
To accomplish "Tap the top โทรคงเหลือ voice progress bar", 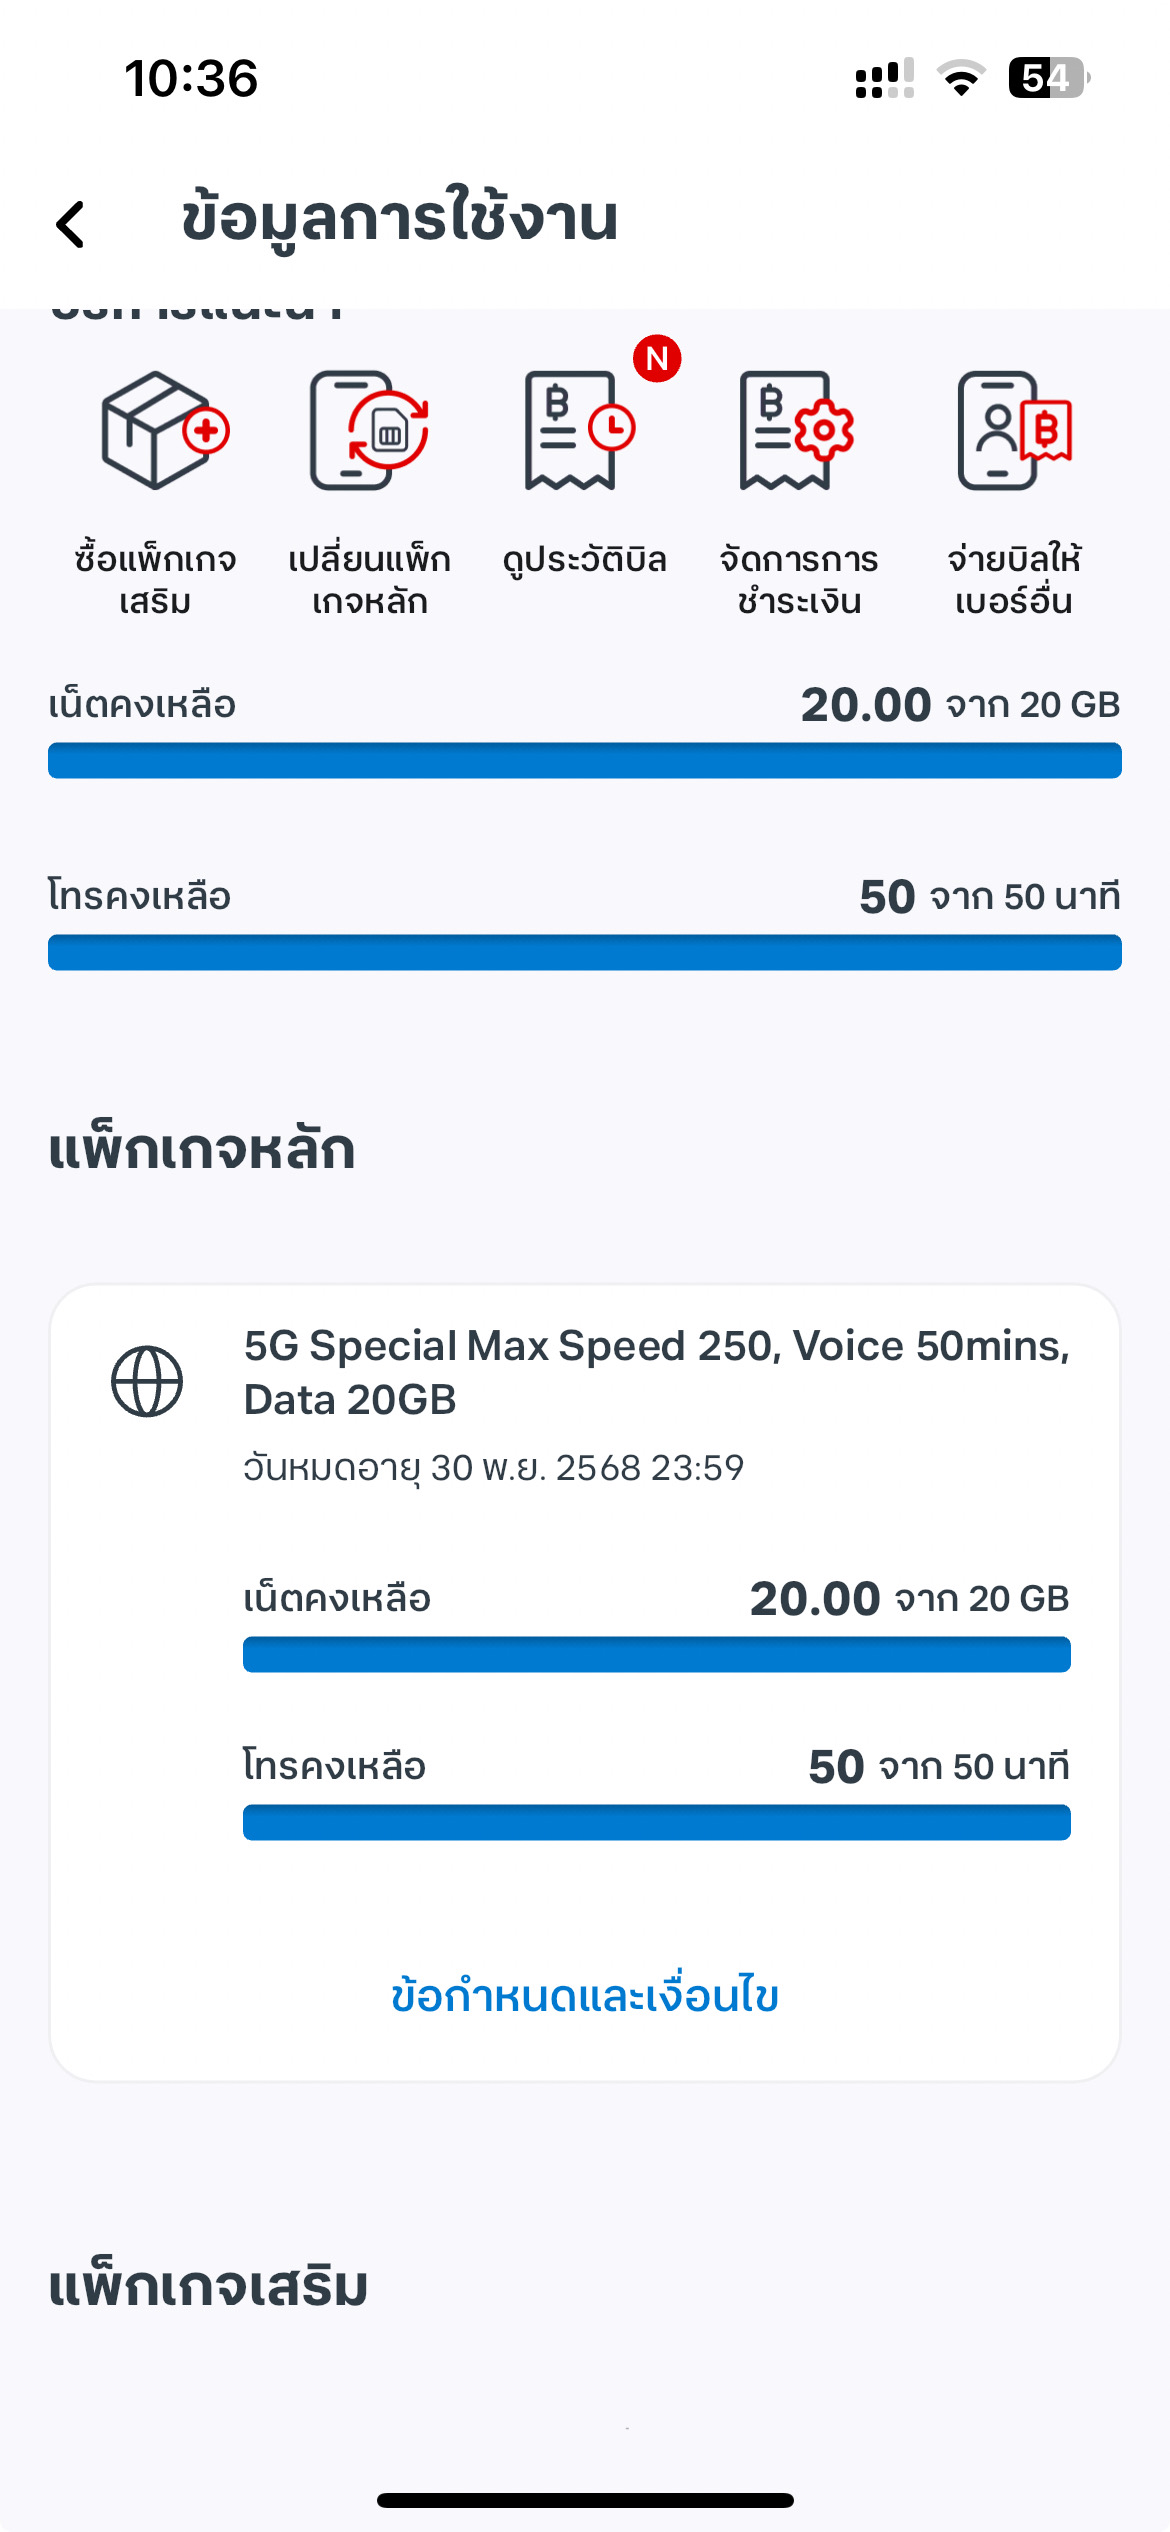I will pyautogui.click(x=585, y=952).
